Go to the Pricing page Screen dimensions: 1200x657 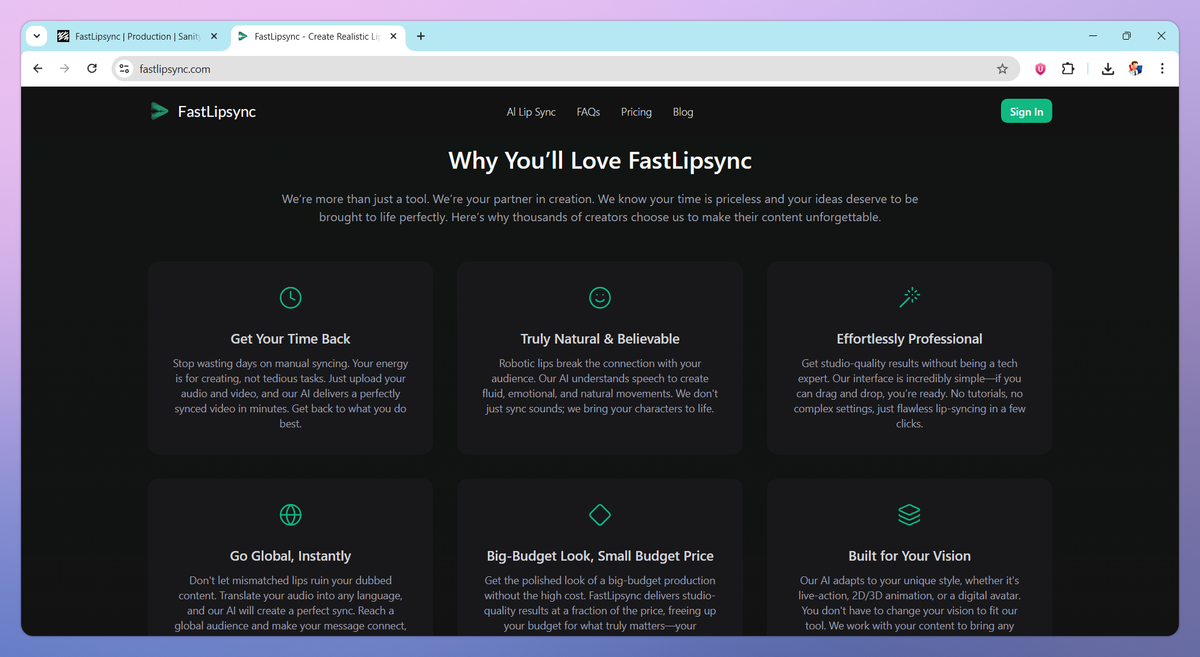[636, 112]
